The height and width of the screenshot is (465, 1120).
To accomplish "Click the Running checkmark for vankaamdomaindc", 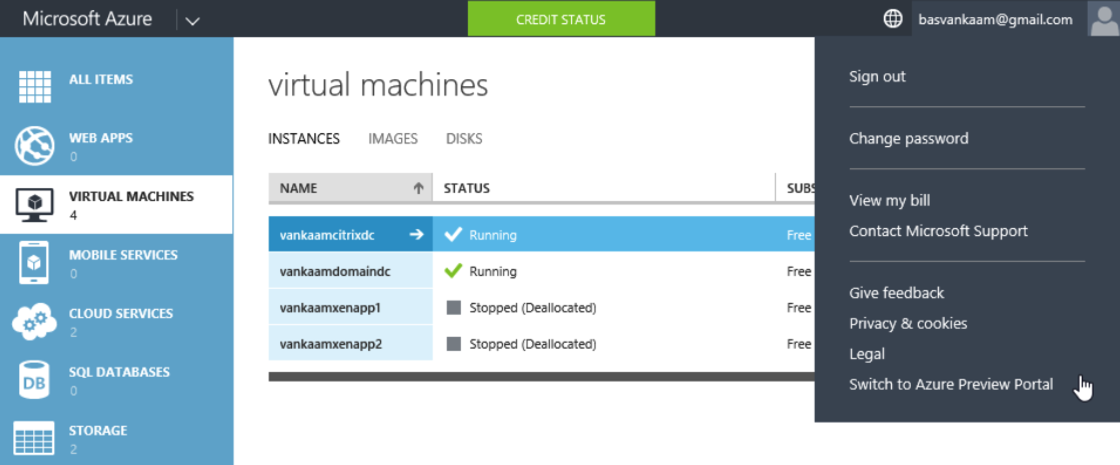I will click(x=453, y=271).
